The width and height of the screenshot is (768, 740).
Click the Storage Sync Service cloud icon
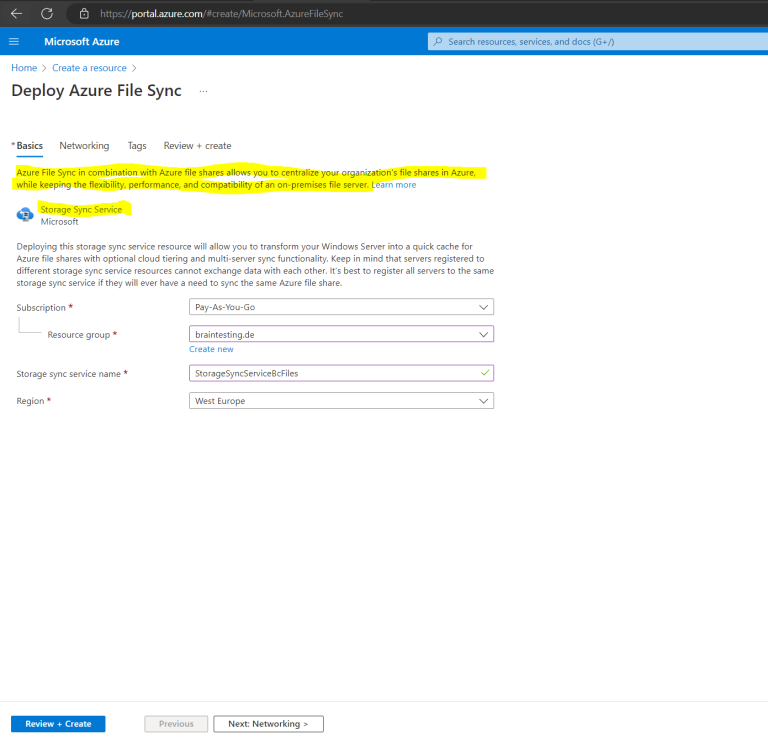click(25, 215)
